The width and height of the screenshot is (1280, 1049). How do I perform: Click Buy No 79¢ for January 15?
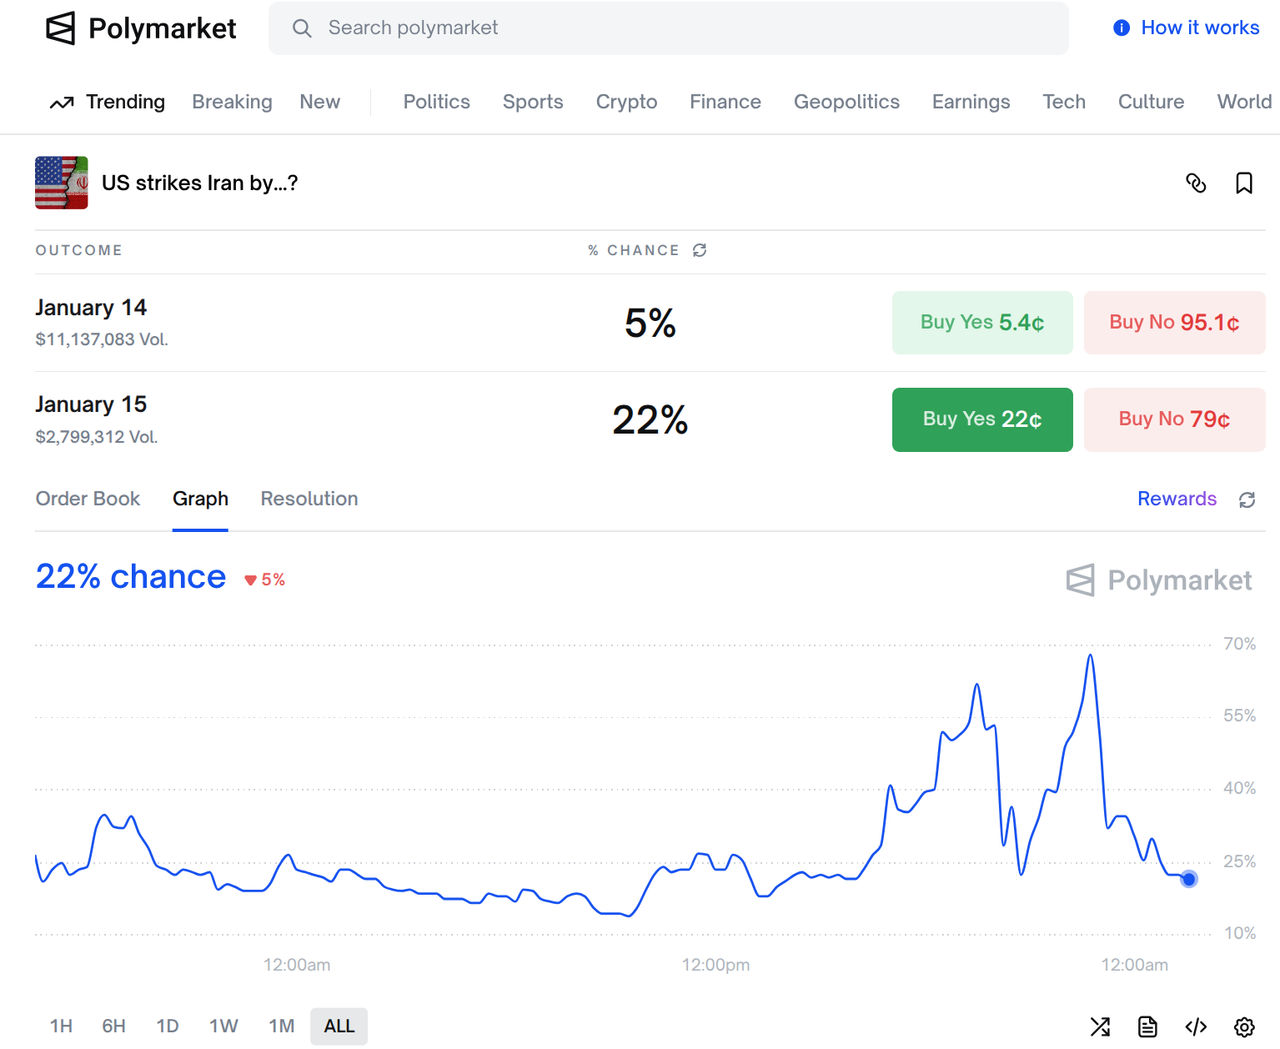click(1174, 420)
